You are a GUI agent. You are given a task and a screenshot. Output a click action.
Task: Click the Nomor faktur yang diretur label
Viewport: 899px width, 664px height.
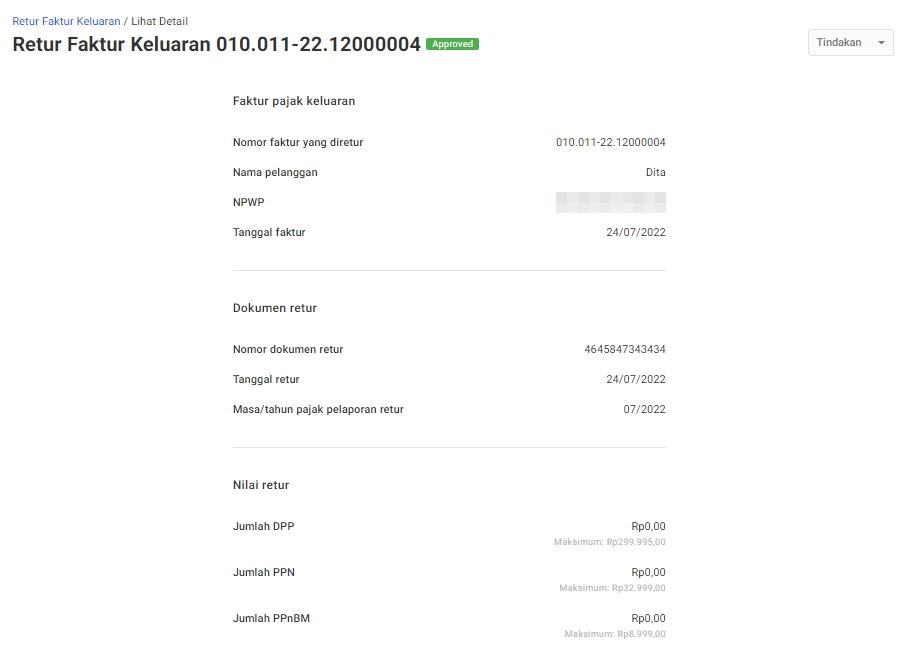coord(298,142)
